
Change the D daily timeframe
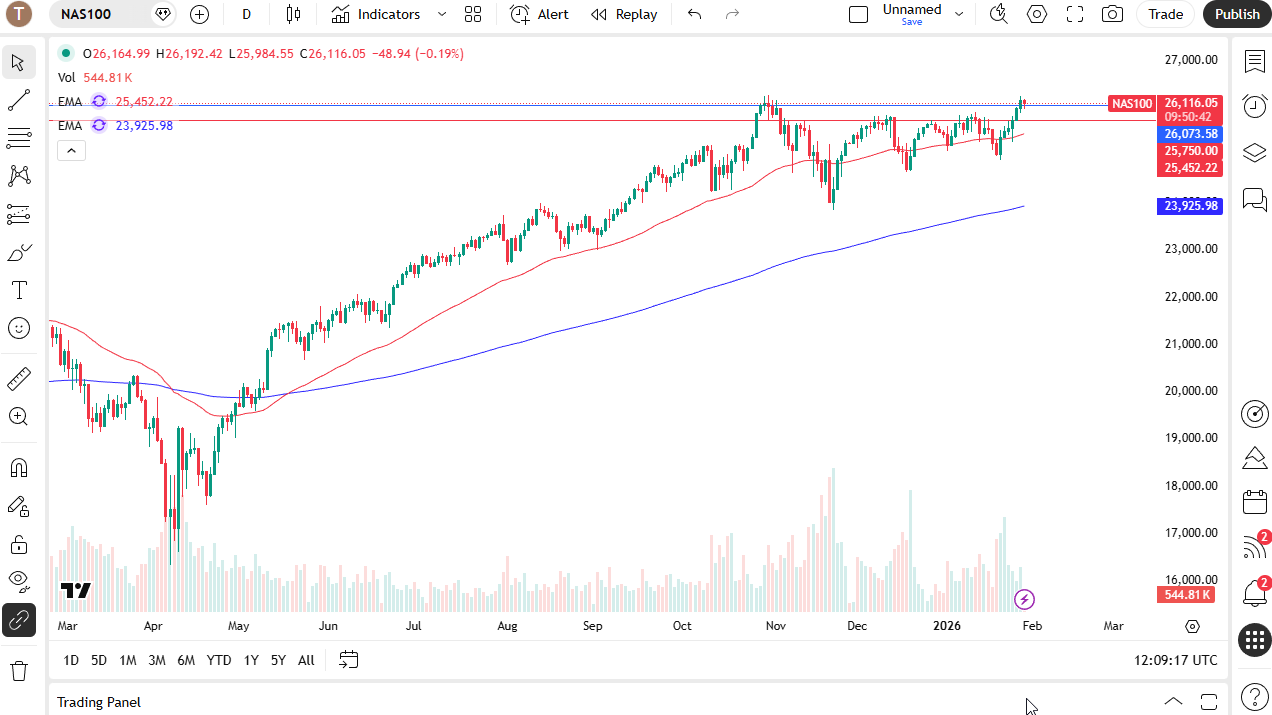246,14
